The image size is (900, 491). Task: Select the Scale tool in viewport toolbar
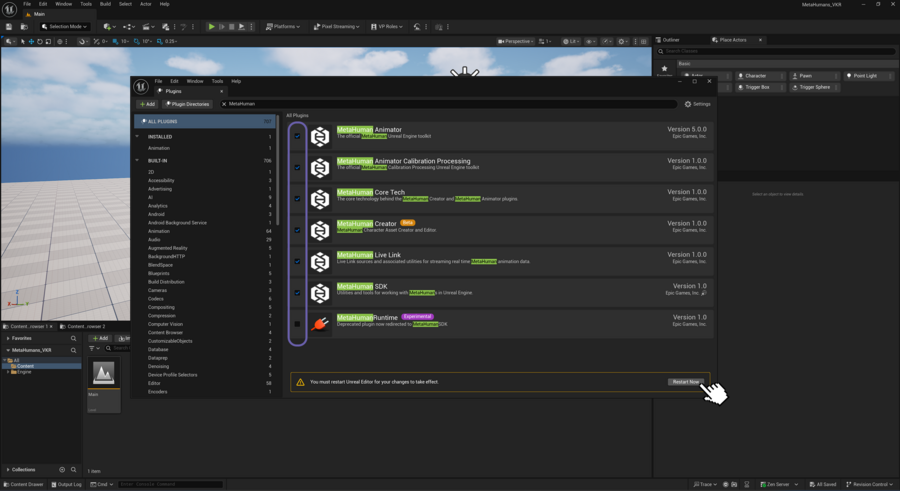tap(48, 41)
